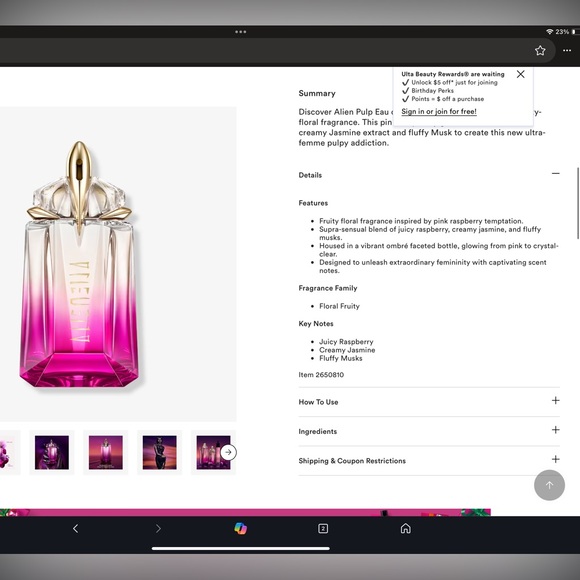
Task: Select thumbnail of model in black dress
Action: (159, 452)
